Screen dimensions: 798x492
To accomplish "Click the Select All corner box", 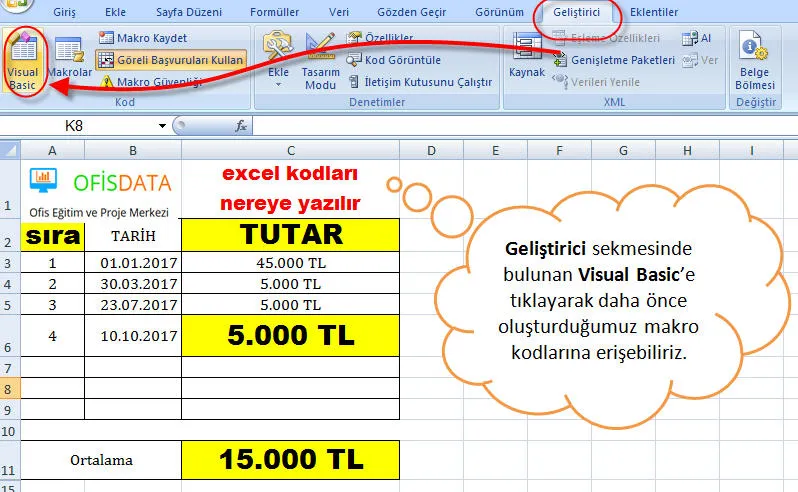I will [x=10, y=150].
